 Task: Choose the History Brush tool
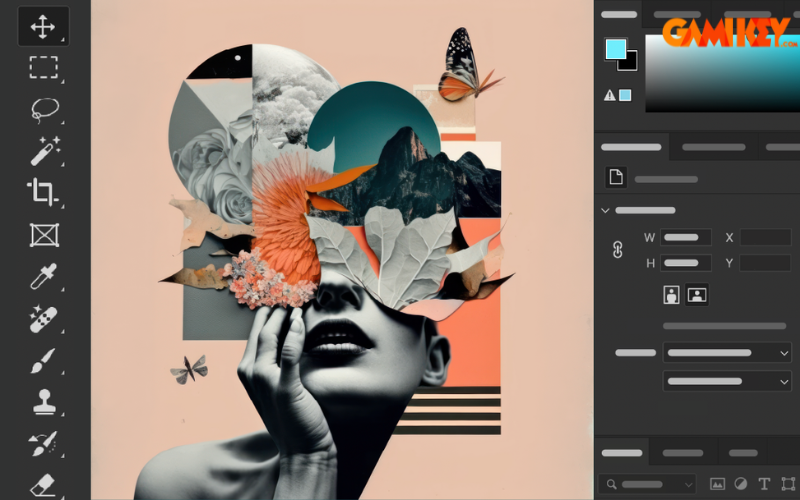(43, 443)
